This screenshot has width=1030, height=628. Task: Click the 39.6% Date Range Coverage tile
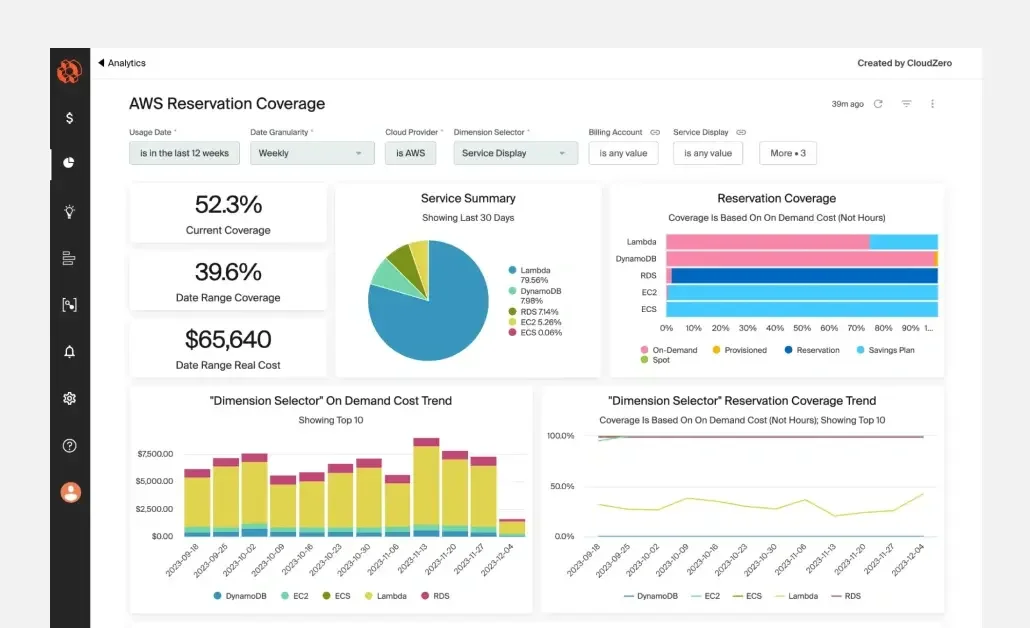[x=228, y=281]
